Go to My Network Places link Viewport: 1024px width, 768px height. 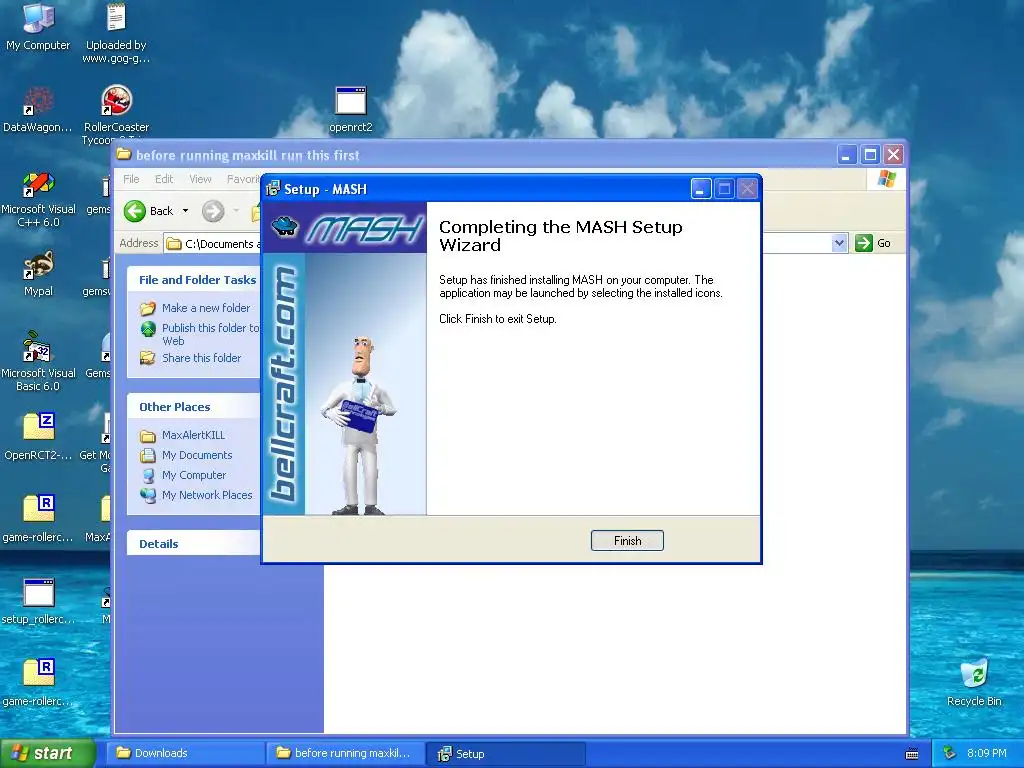tap(207, 495)
